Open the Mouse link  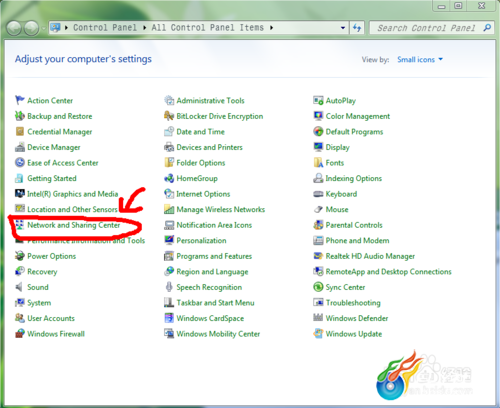337,209
